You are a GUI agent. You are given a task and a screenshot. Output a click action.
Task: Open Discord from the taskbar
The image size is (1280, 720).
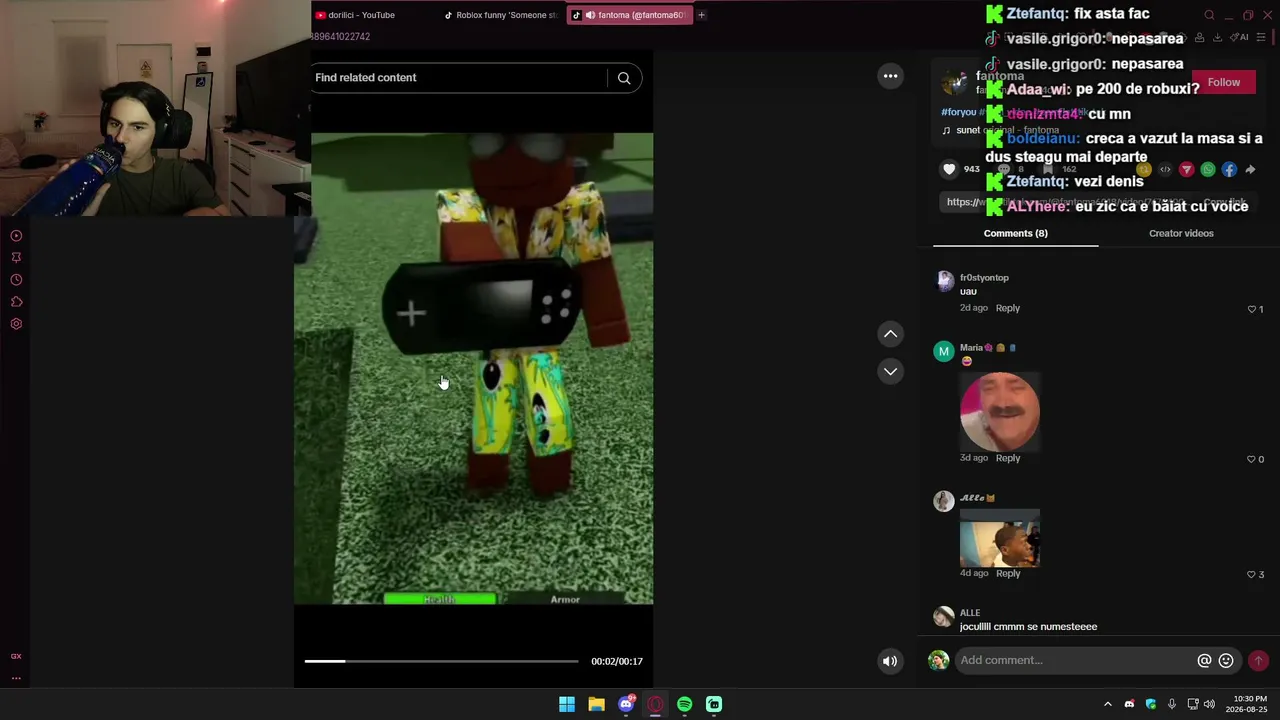click(626, 704)
